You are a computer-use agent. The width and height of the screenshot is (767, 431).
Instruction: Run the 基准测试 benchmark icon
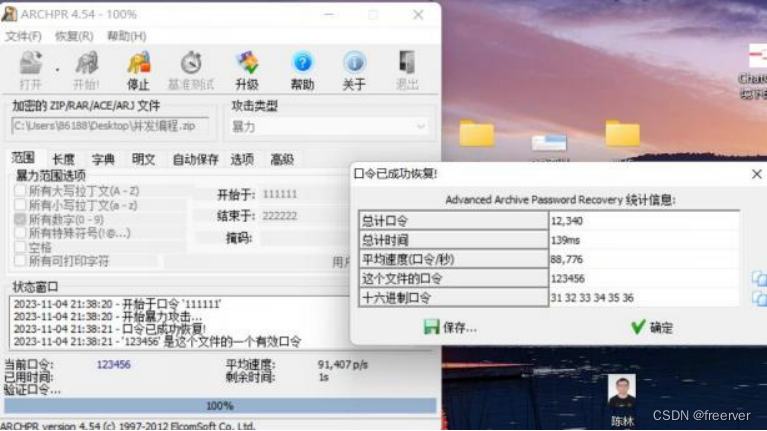click(x=191, y=70)
